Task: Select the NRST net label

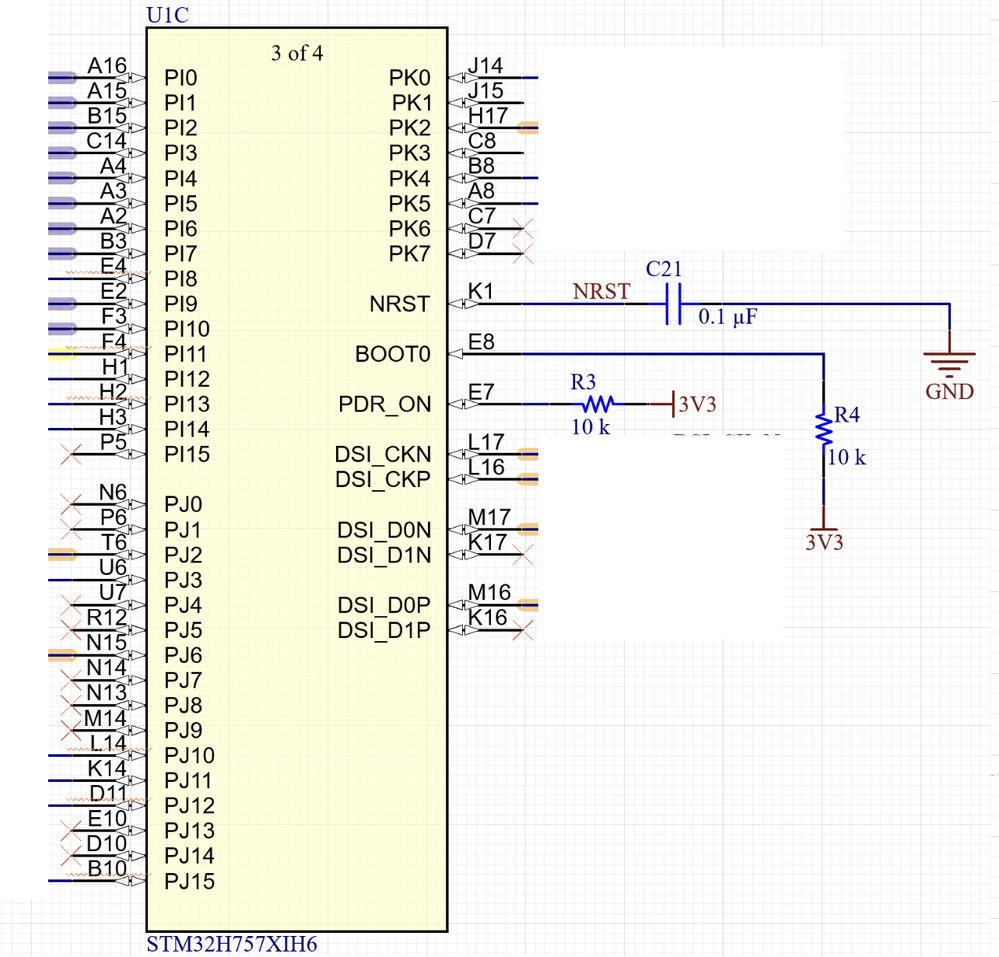Action: (x=601, y=291)
